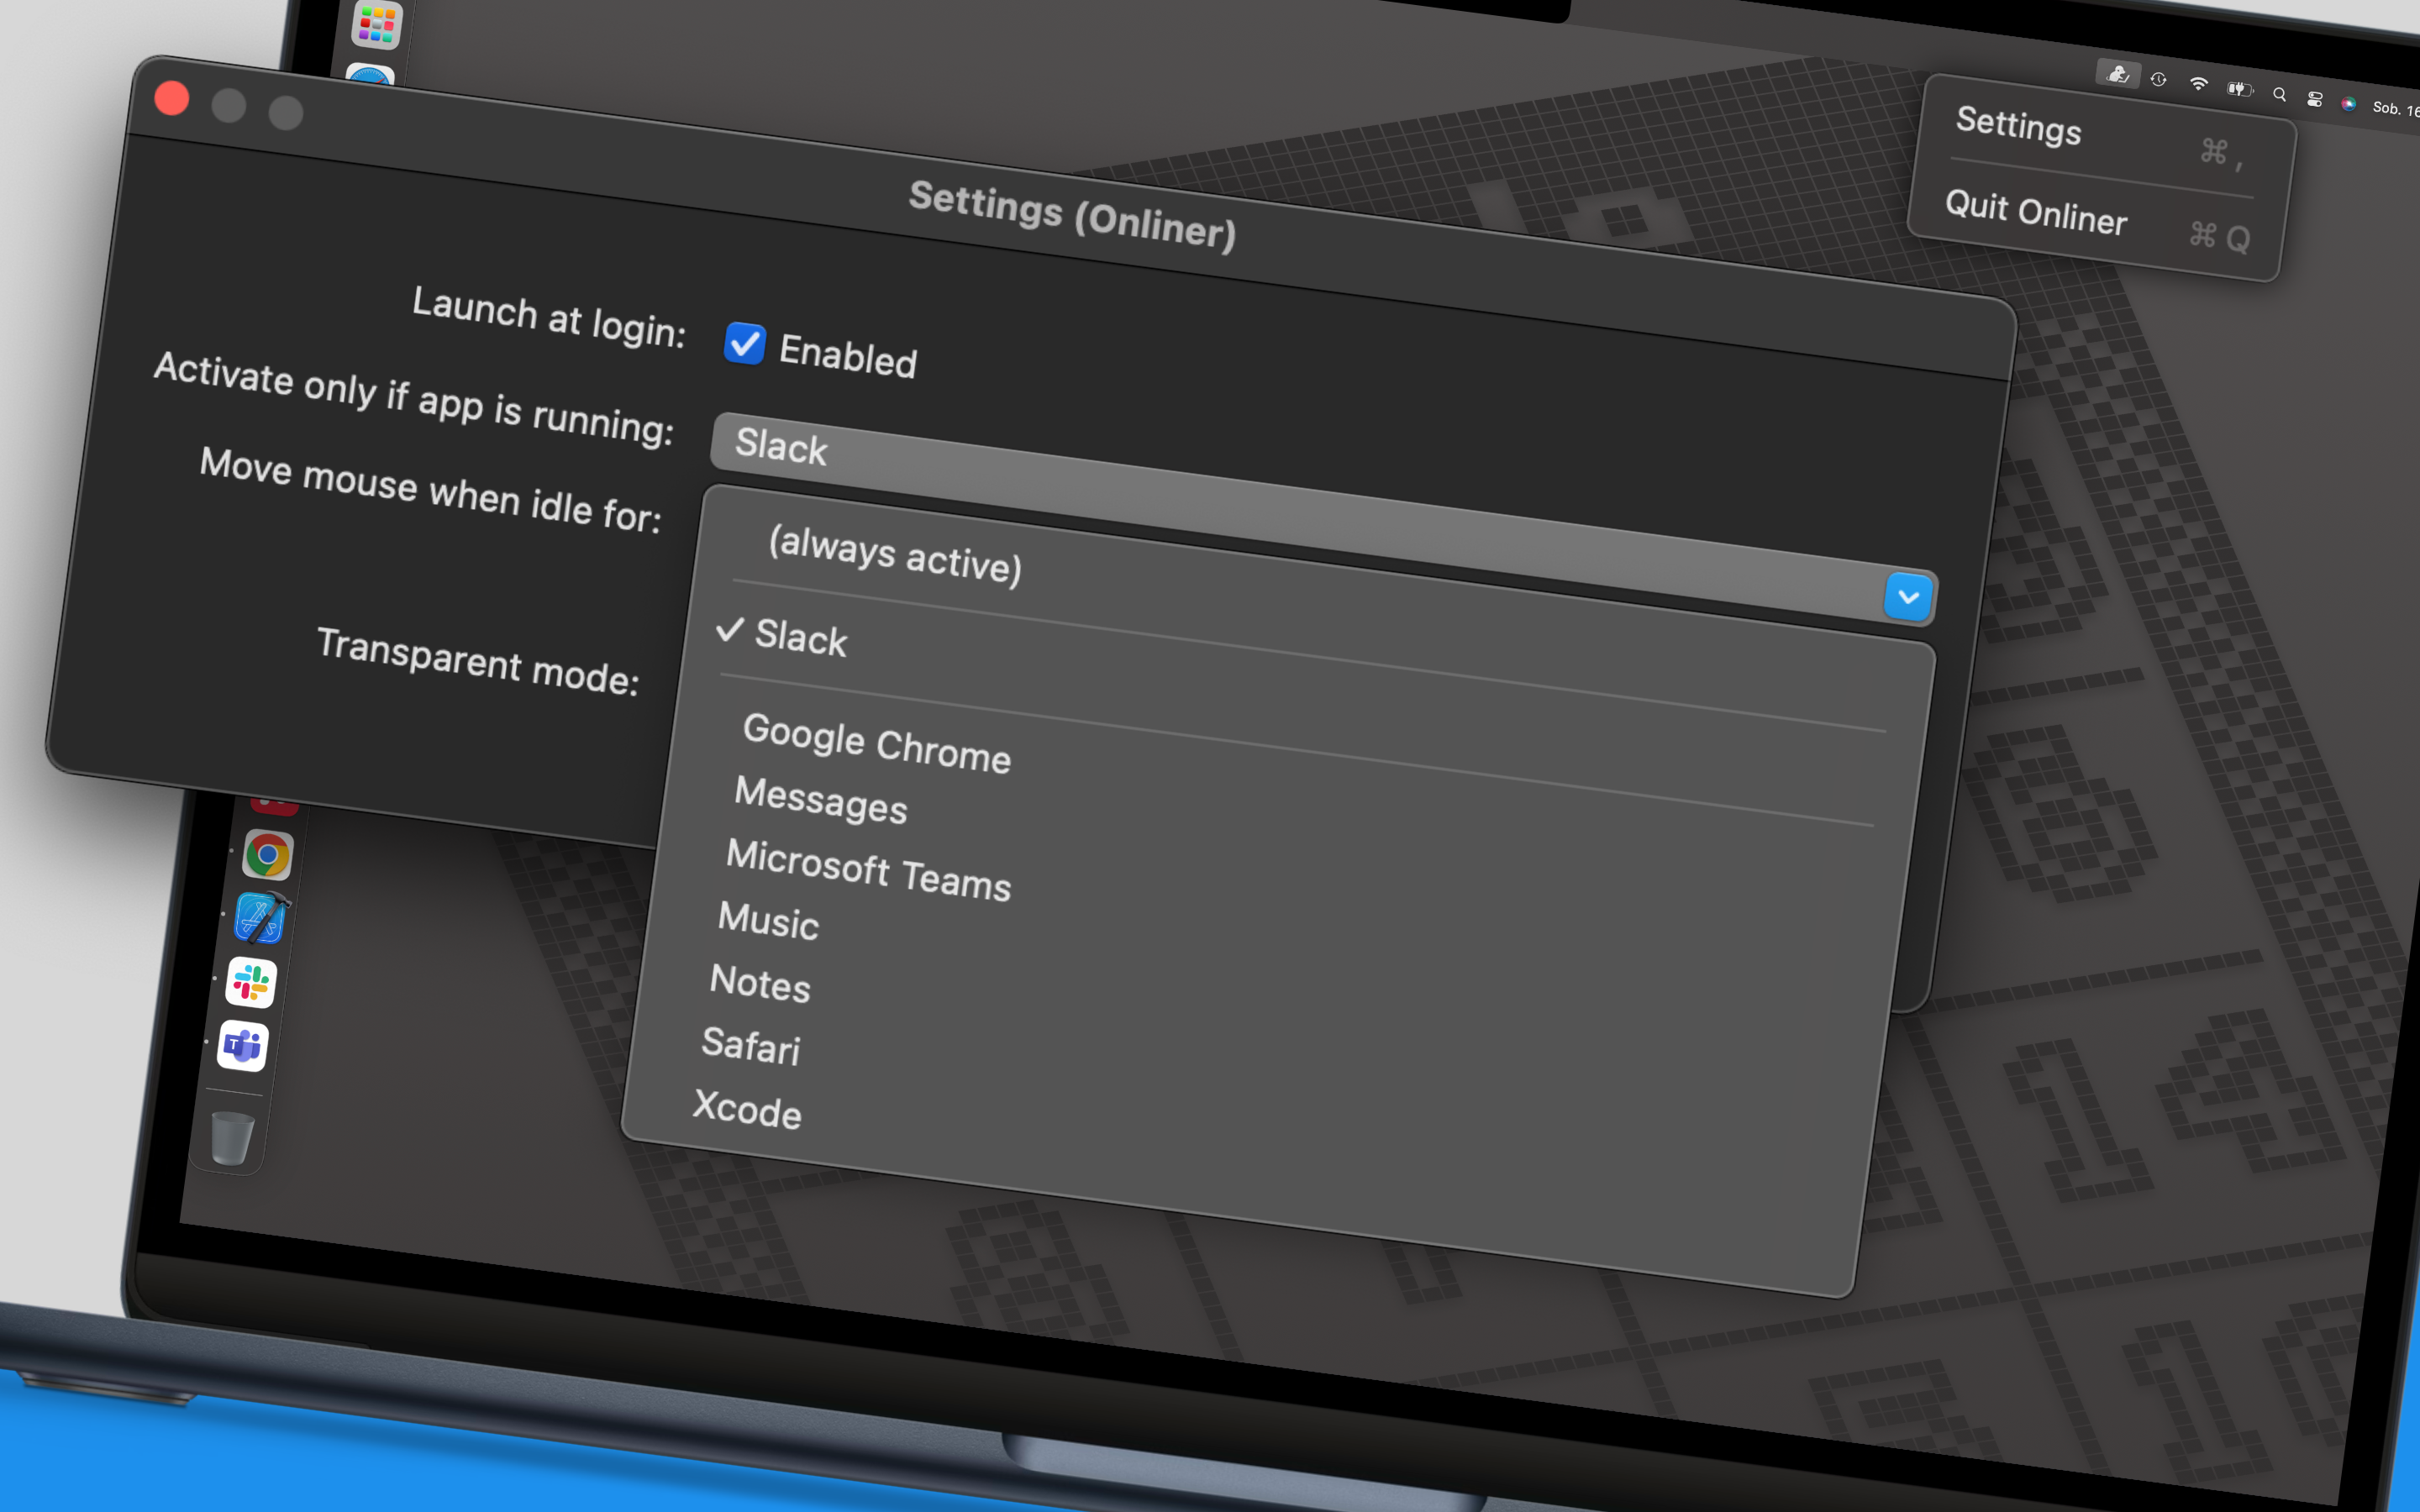Open Control Center toggles icon in menu bar
Image resolution: width=2420 pixels, height=1512 pixels.
point(2314,99)
